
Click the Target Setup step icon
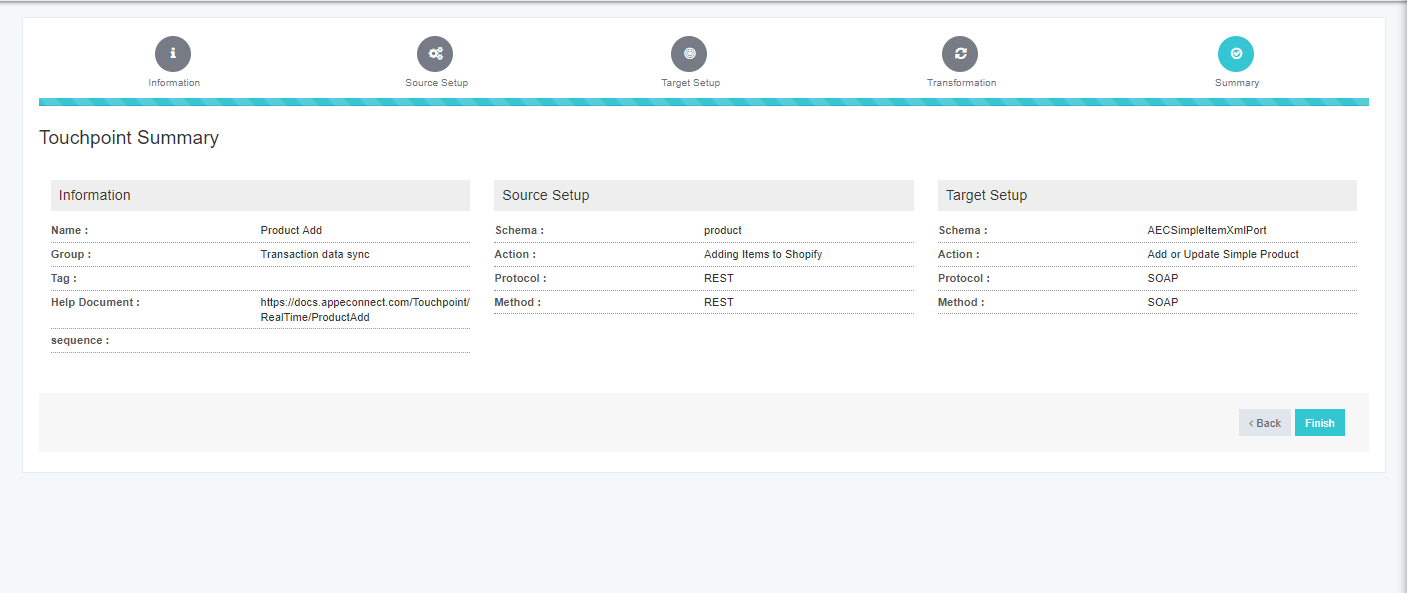pyautogui.click(x=689, y=53)
